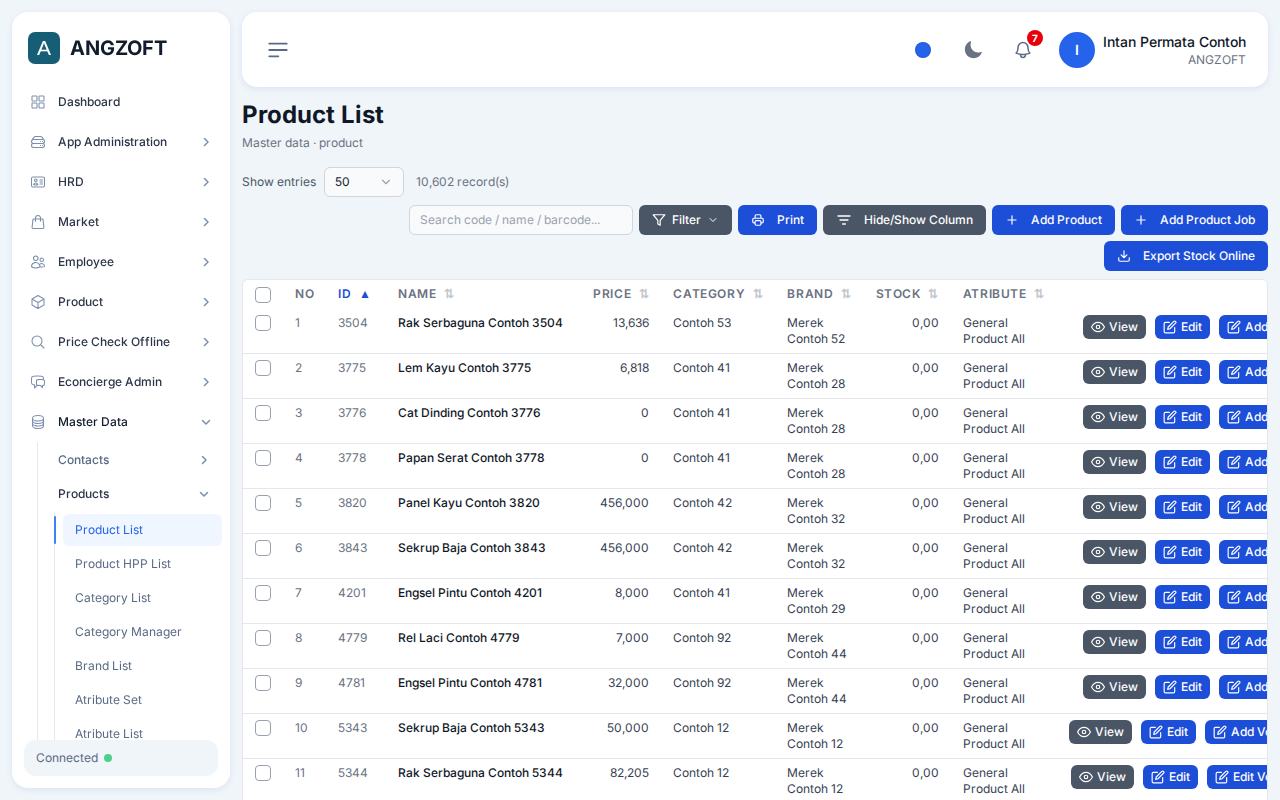The image size is (1280, 800).
Task: Collapse the Products submenu
Action: click(x=135, y=494)
